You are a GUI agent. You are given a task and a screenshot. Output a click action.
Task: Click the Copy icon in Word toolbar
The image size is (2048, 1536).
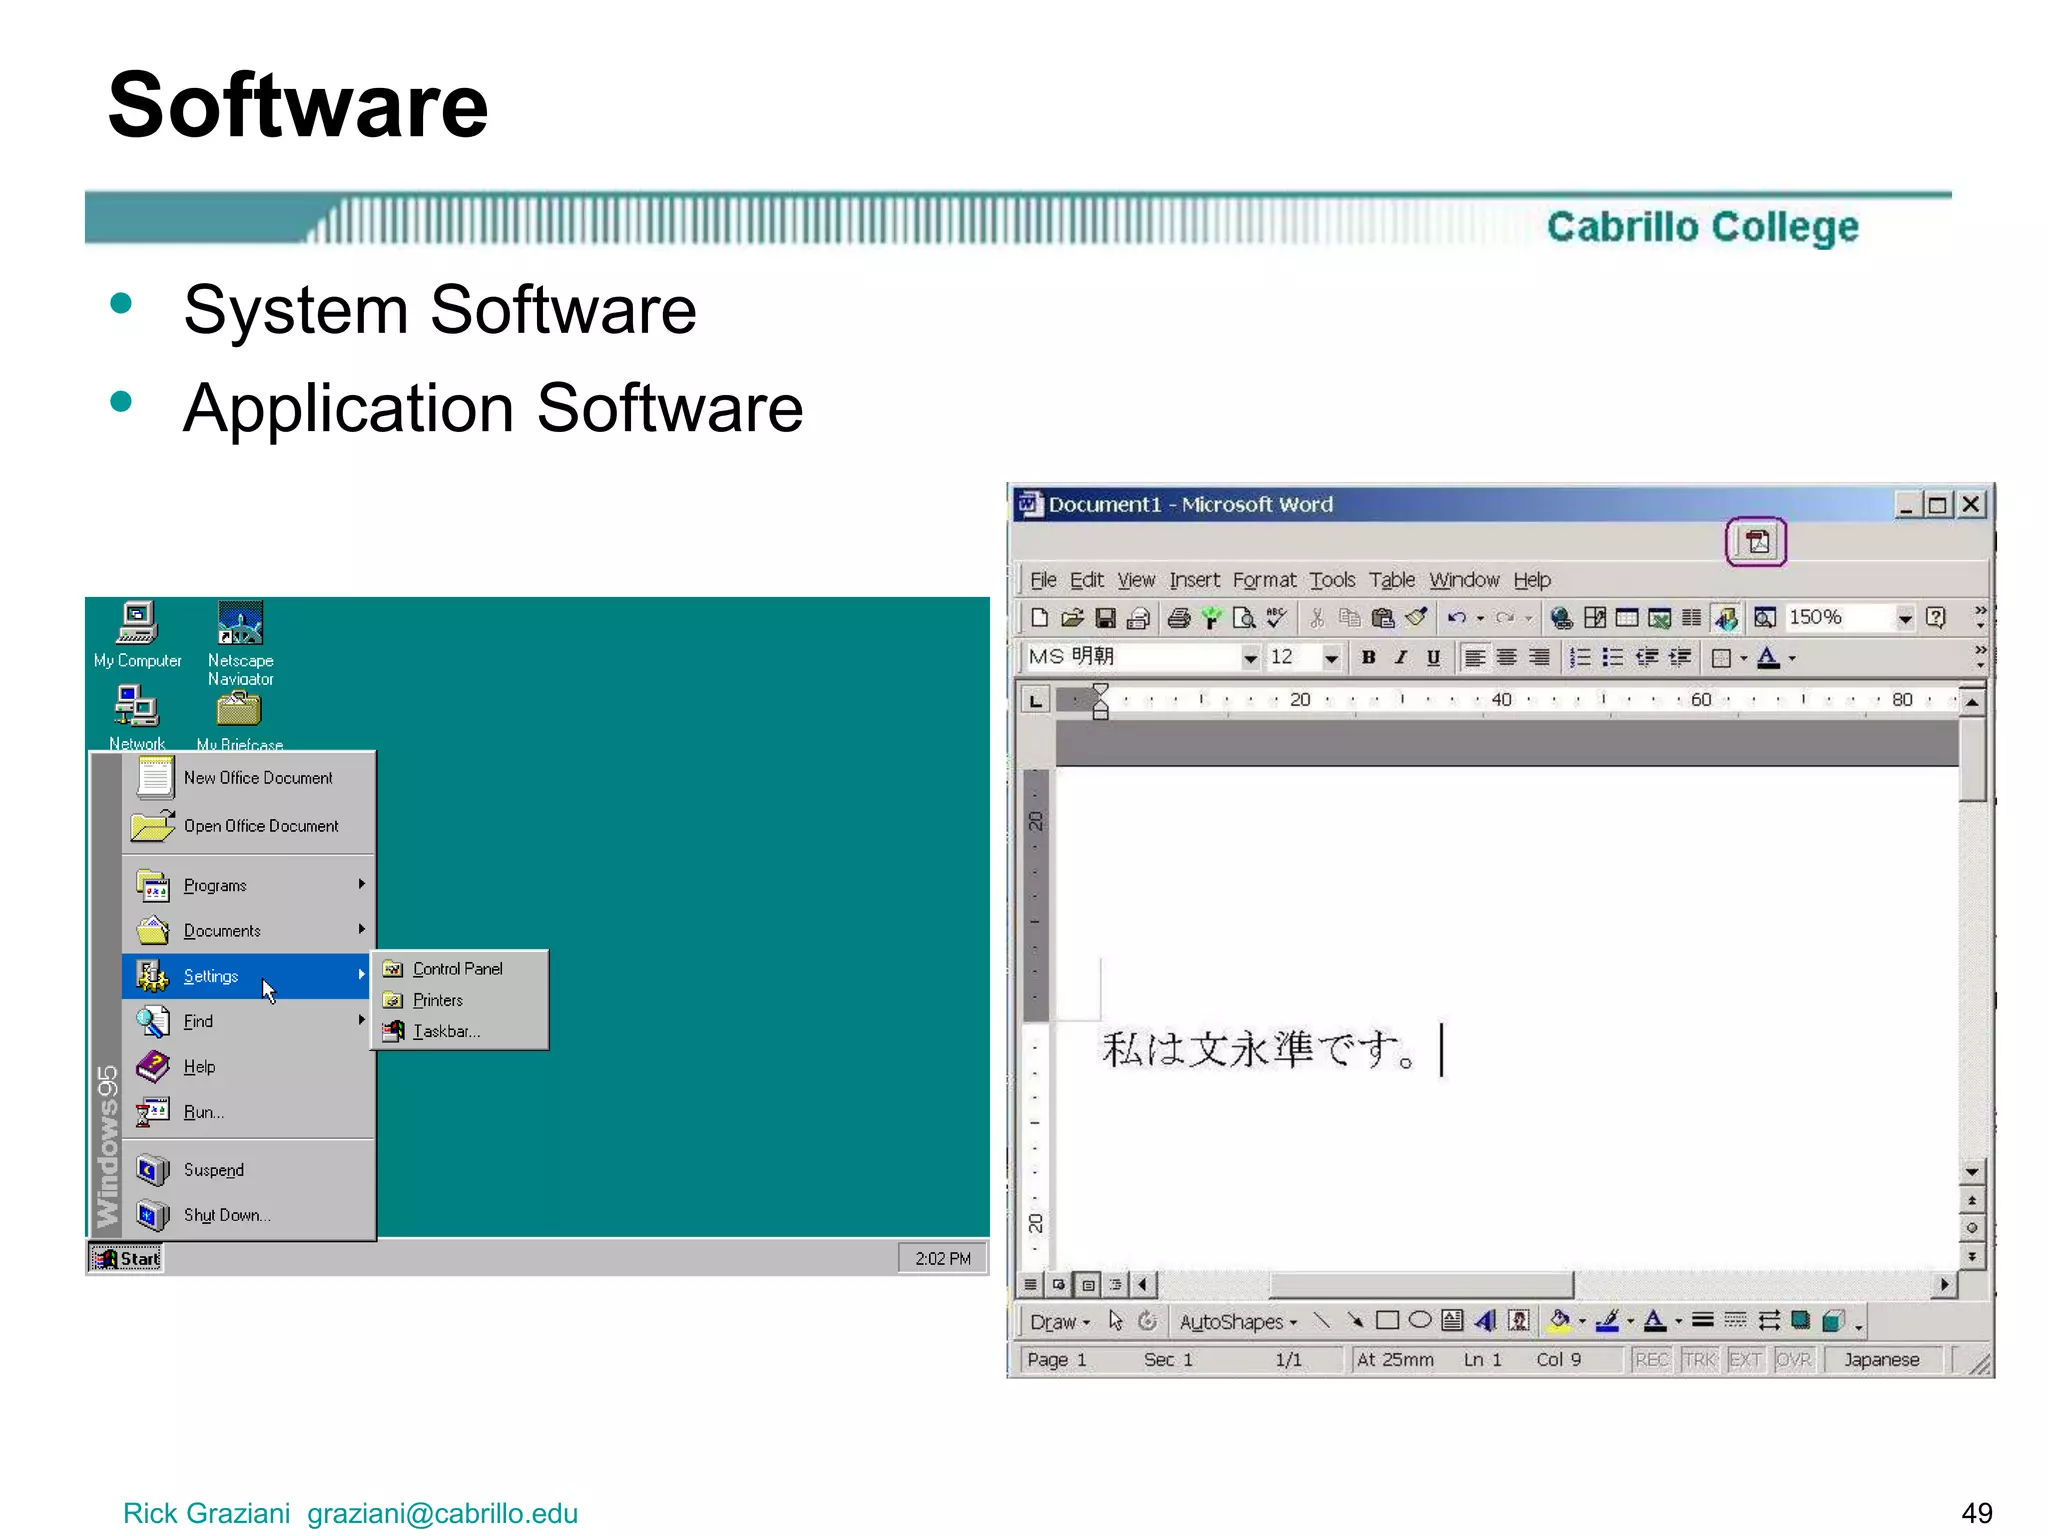point(1349,618)
